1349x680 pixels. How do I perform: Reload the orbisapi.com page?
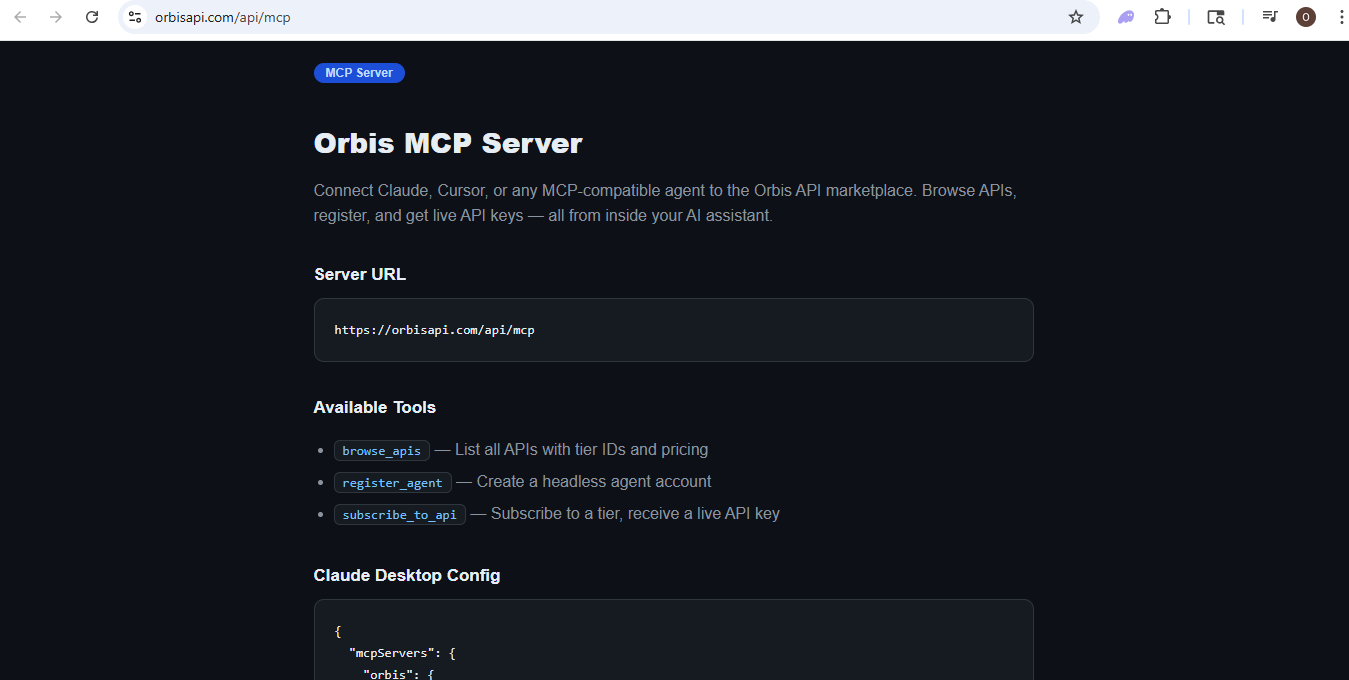92,16
